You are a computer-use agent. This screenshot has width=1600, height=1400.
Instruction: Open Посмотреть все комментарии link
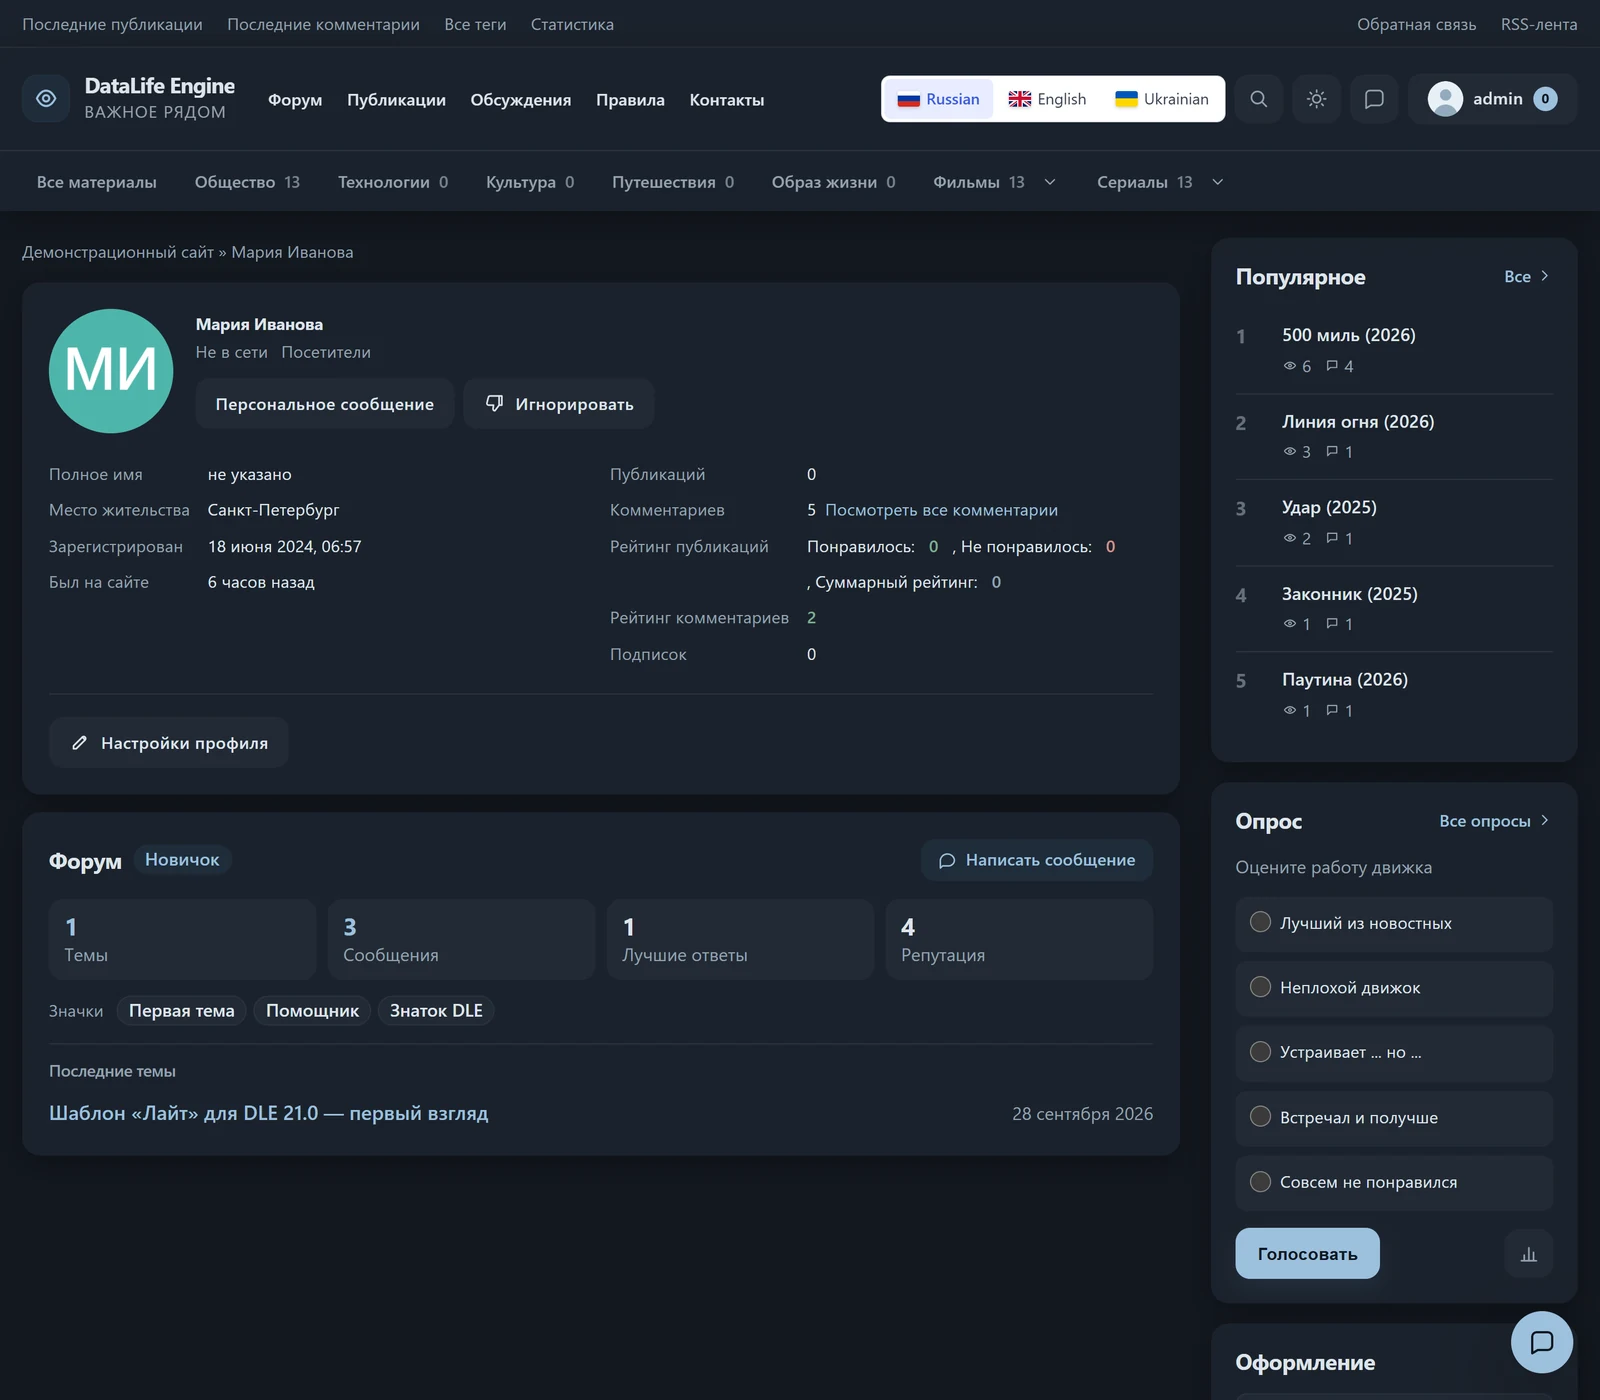click(941, 510)
